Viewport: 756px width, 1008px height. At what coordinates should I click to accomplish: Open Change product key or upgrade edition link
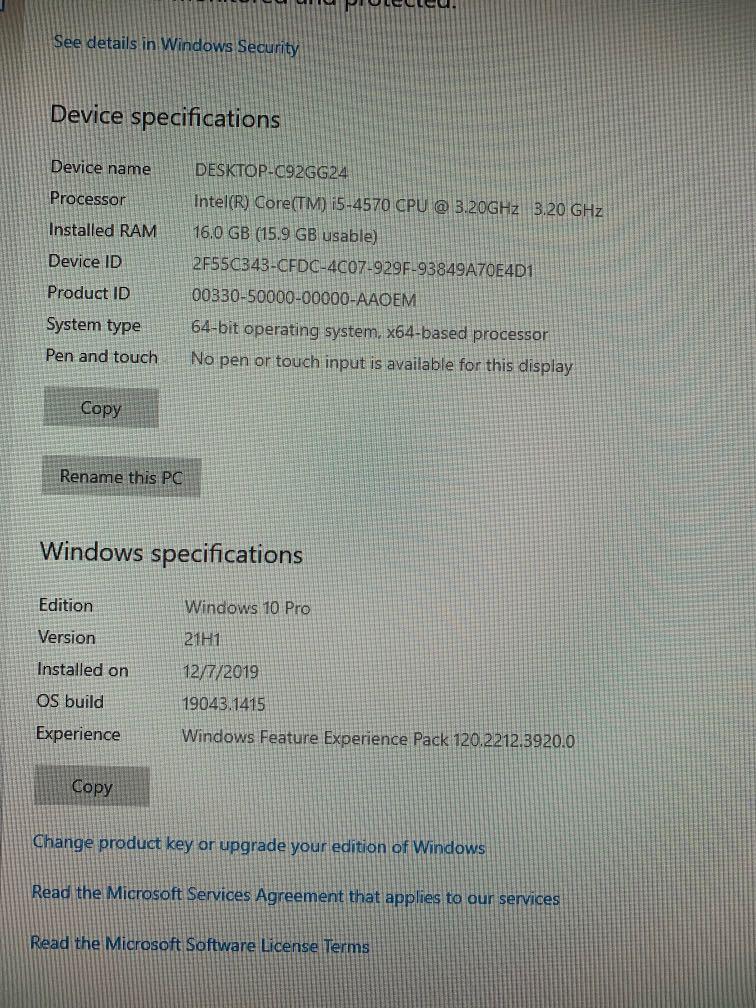click(258, 845)
